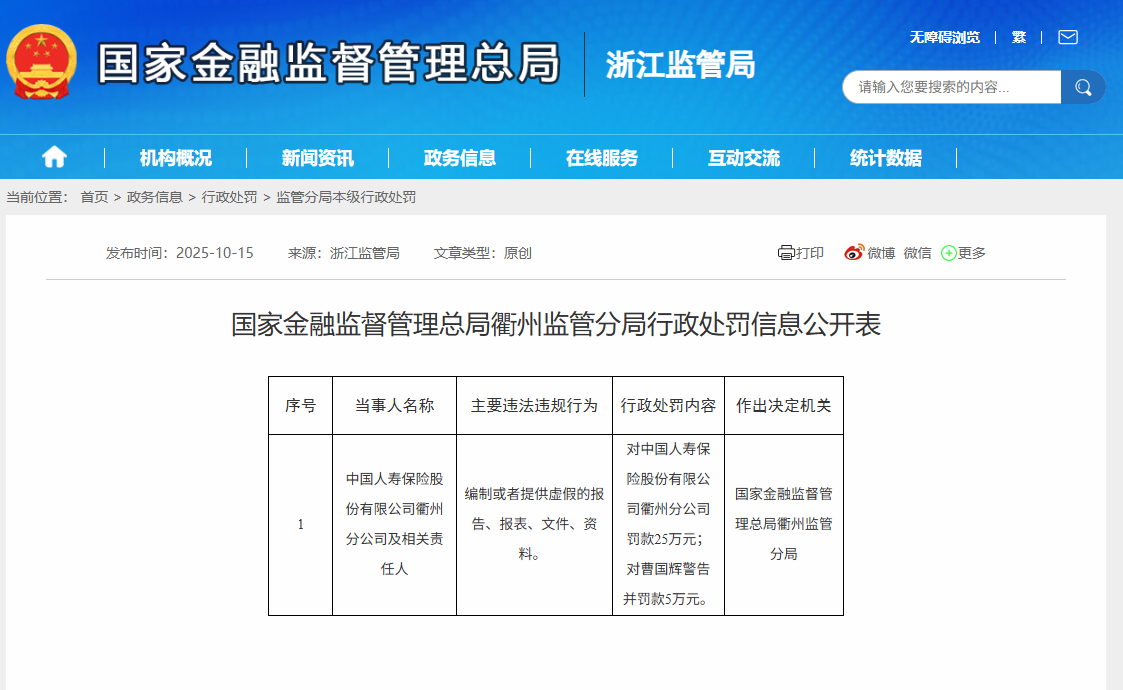Click 政务信息 breadcrumb link

[155, 197]
